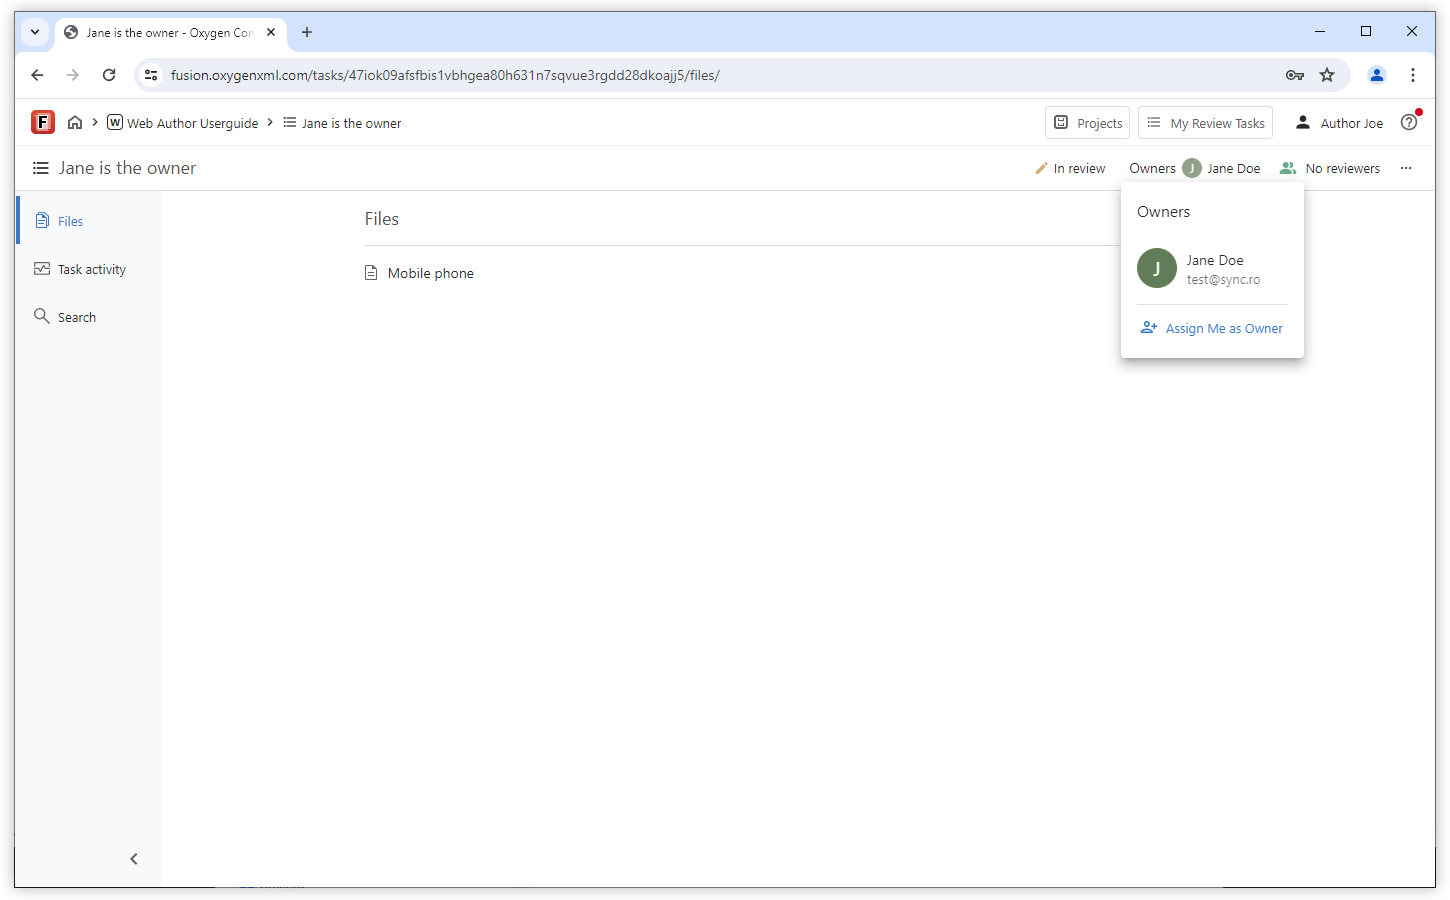
Task: Click Assign Me as Owner
Action: (x=1212, y=328)
